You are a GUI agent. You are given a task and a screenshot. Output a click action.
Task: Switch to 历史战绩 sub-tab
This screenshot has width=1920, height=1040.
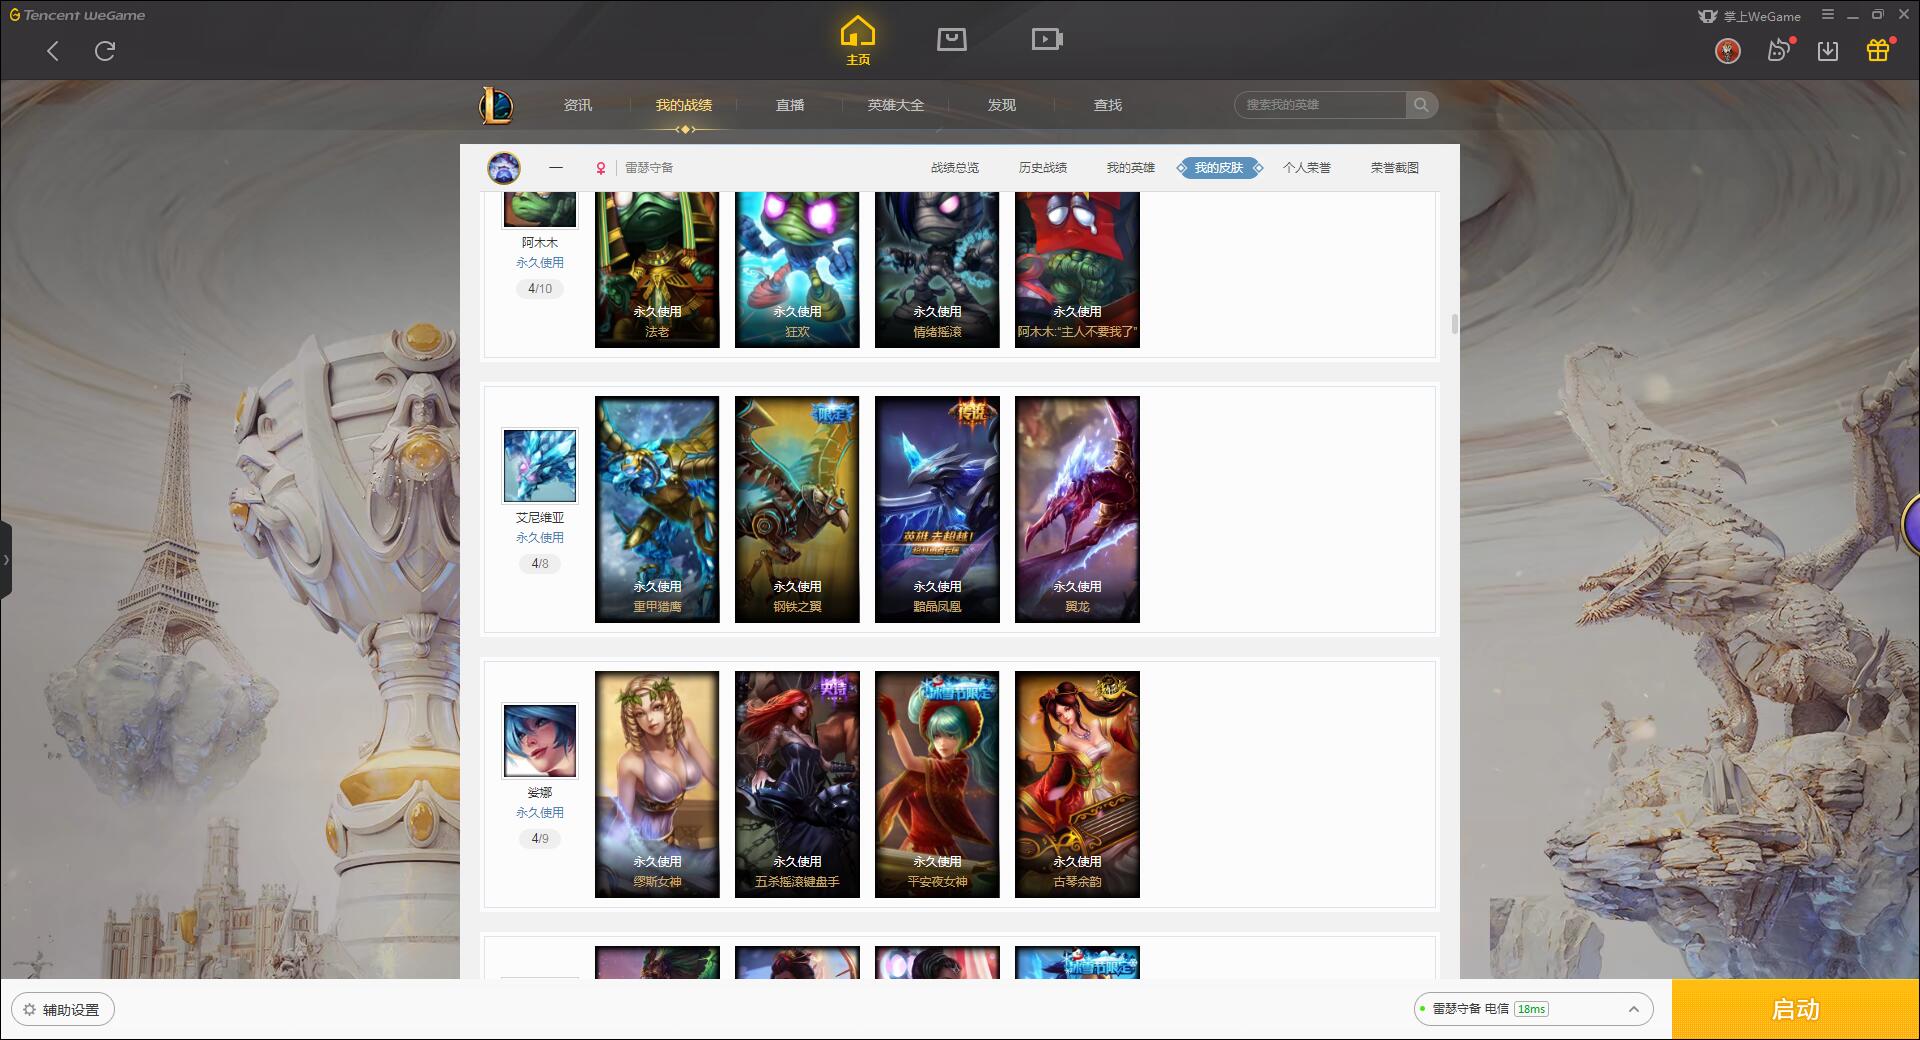click(1043, 168)
